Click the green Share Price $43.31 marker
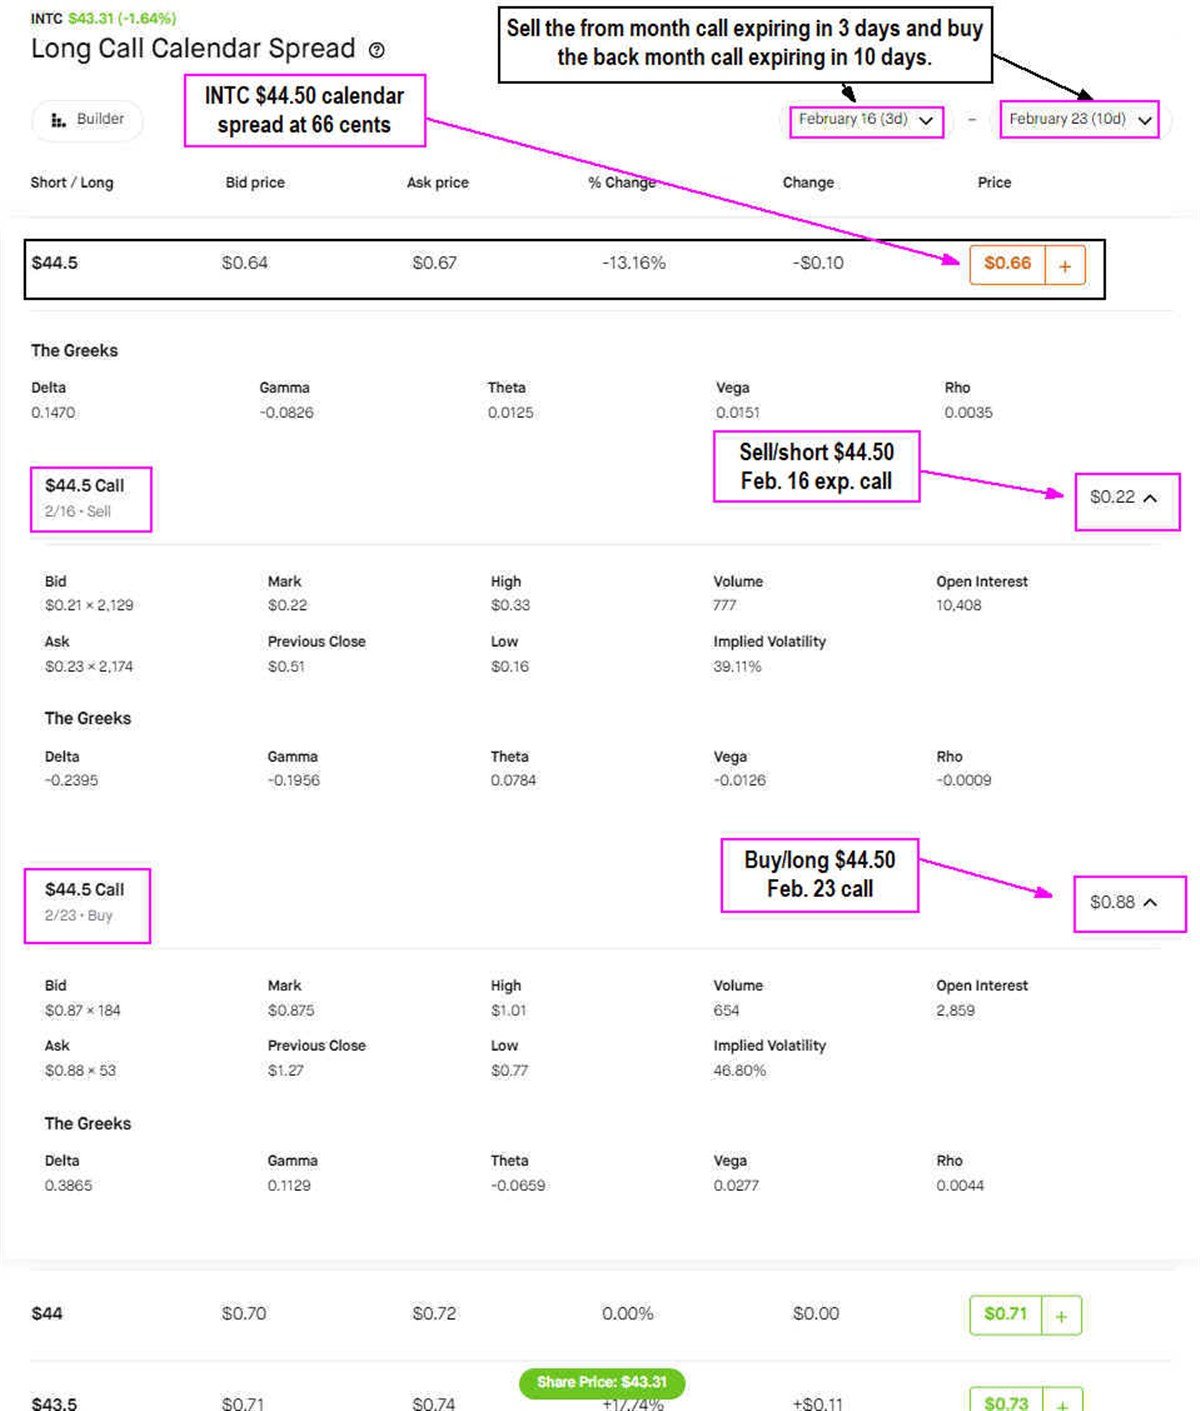The height and width of the screenshot is (1411, 1200). 602,1382
